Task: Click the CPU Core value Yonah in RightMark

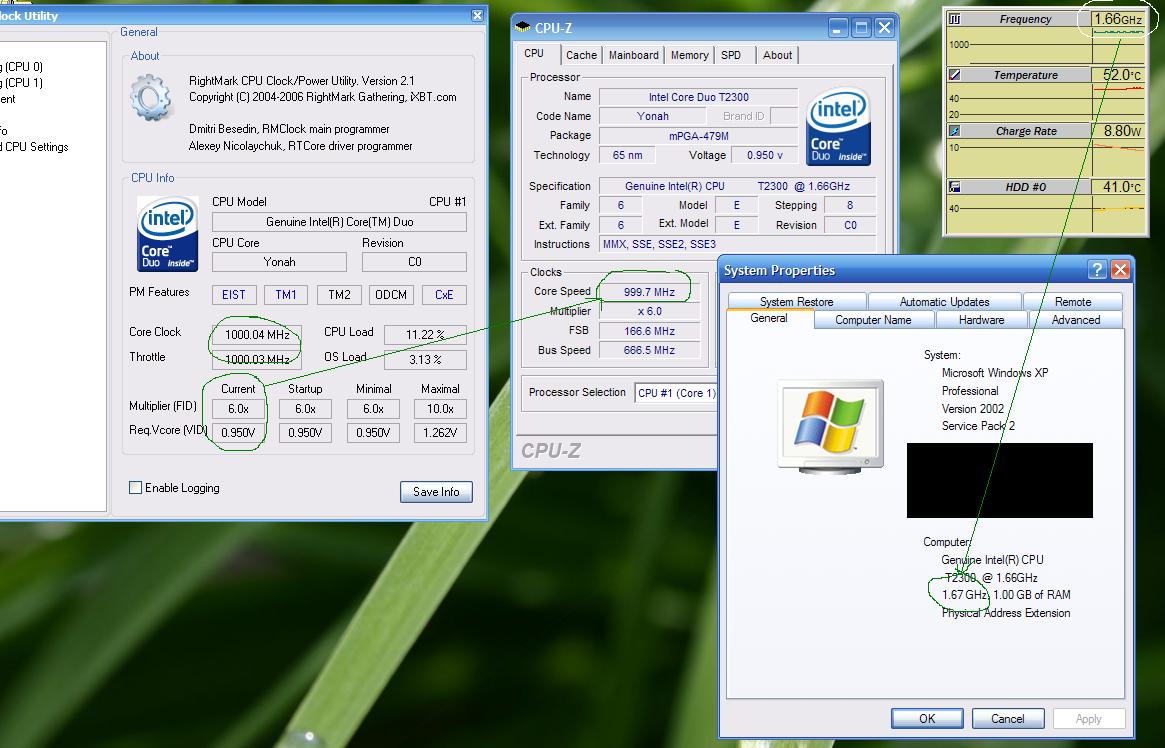Action: [279, 262]
